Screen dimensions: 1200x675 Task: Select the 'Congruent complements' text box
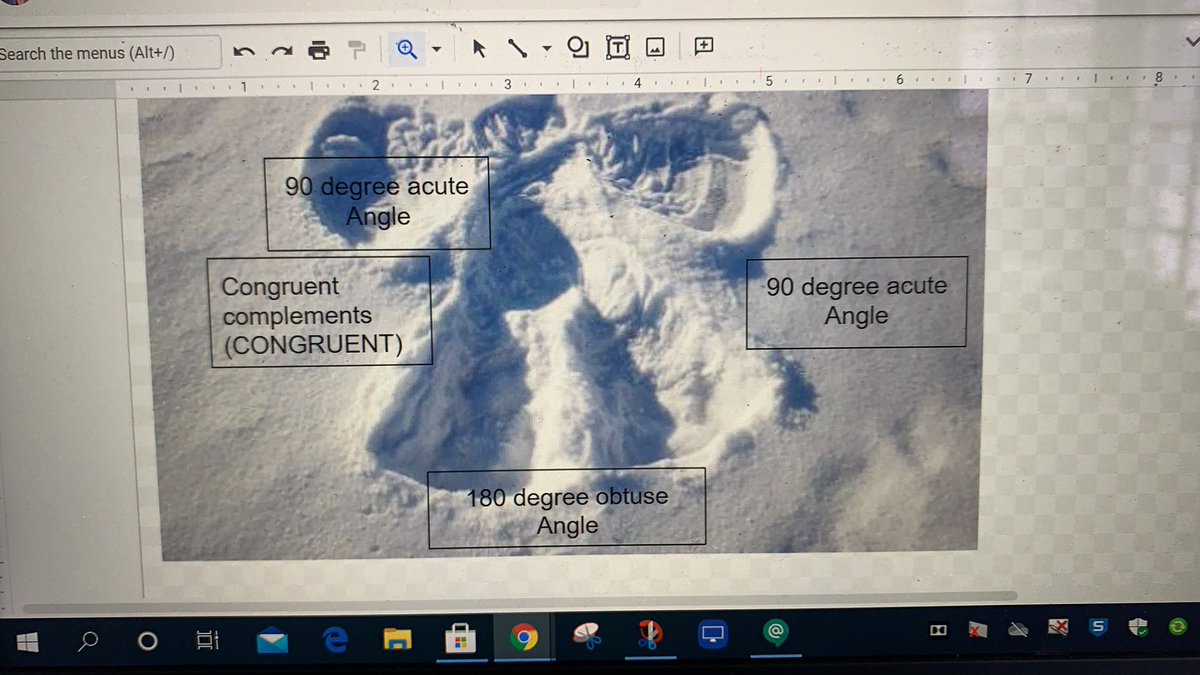pyautogui.click(x=320, y=312)
